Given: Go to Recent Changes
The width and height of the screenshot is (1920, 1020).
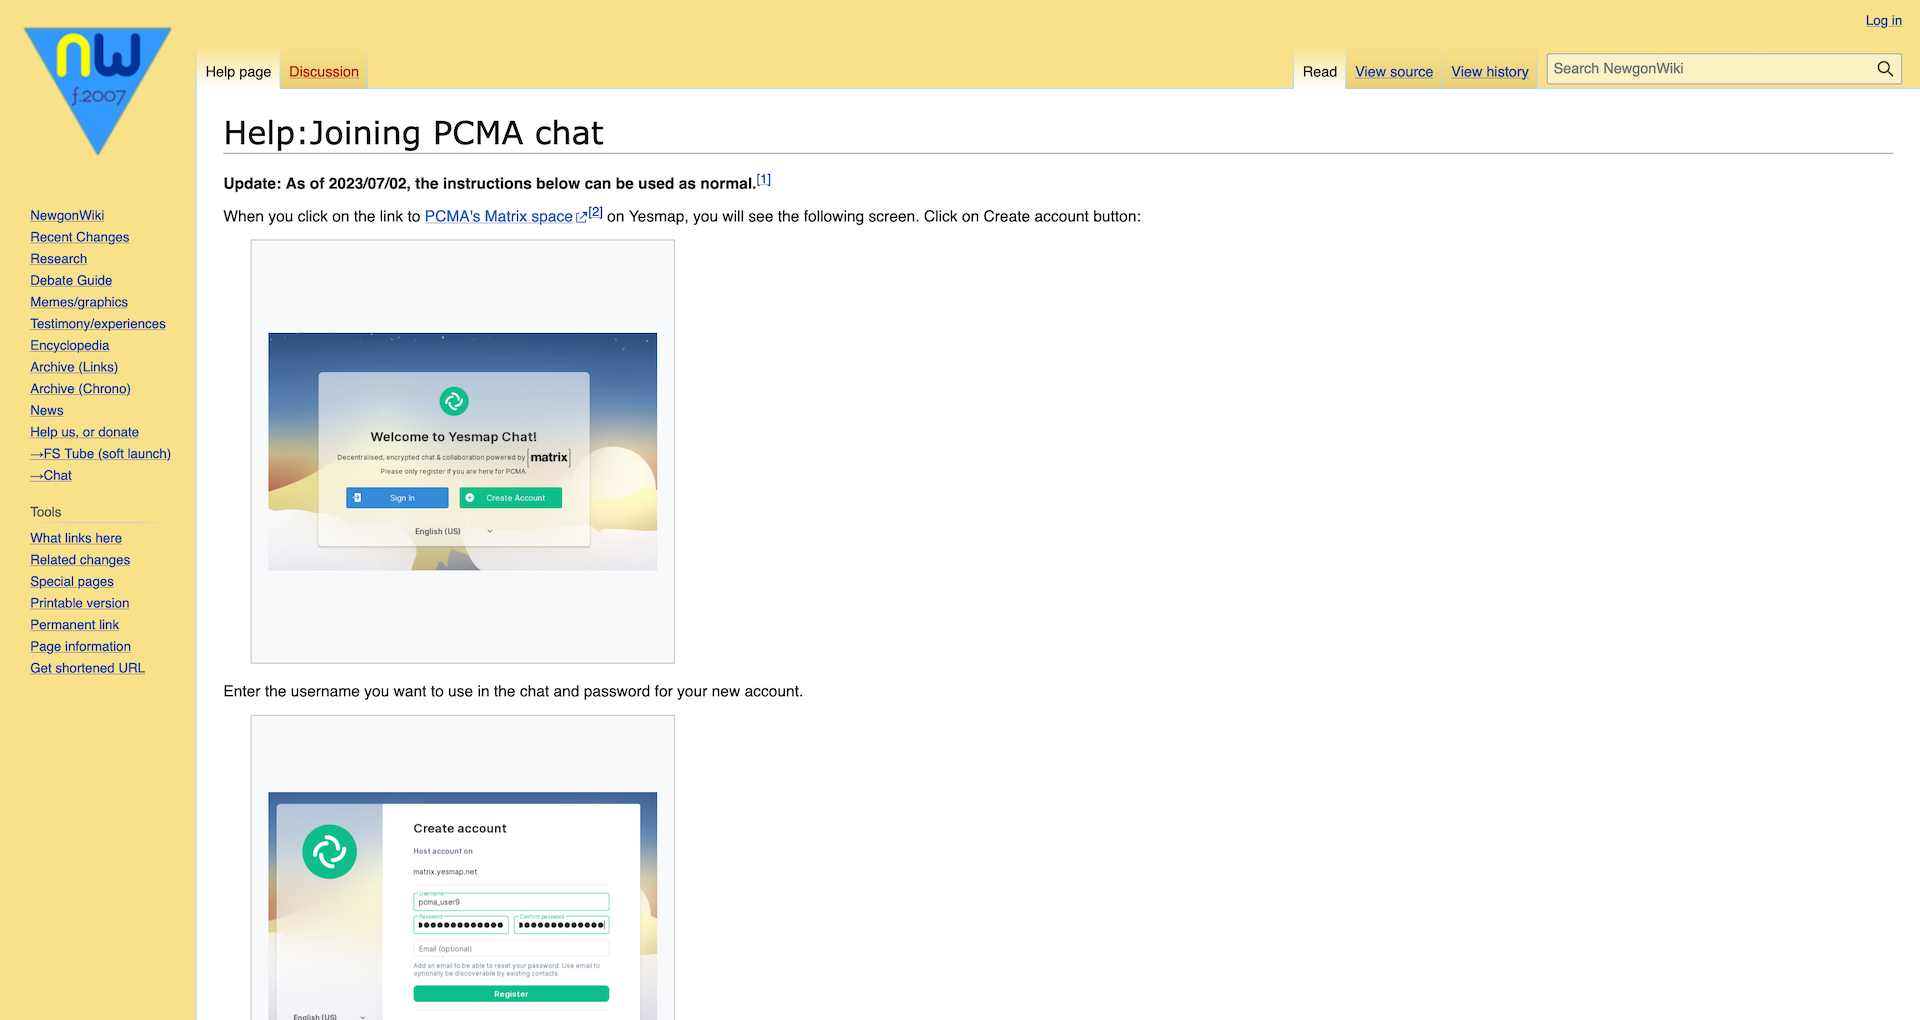Looking at the screenshot, I should pos(80,237).
